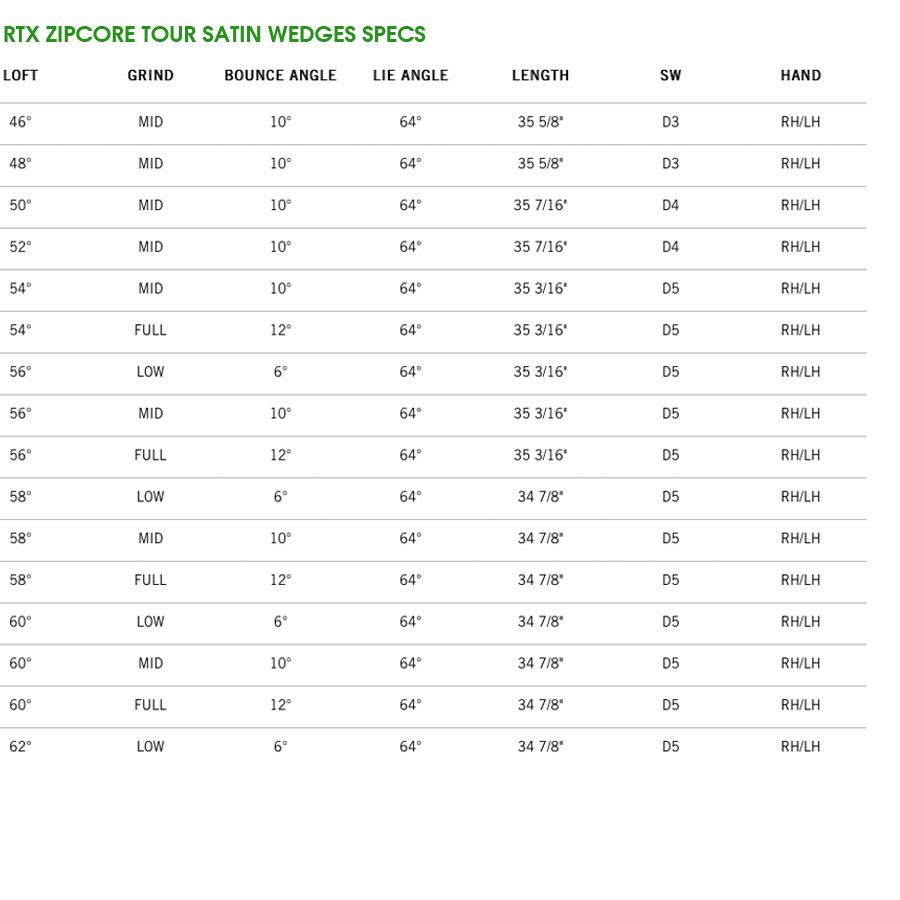Select the 60° loft in the LOW row
900x900 pixels.
tap(20, 622)
